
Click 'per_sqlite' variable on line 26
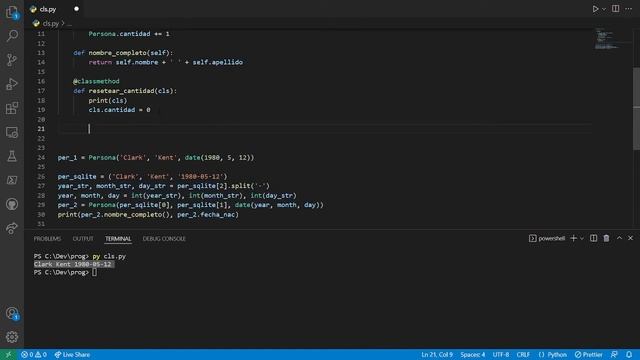(x=77, y=176)
